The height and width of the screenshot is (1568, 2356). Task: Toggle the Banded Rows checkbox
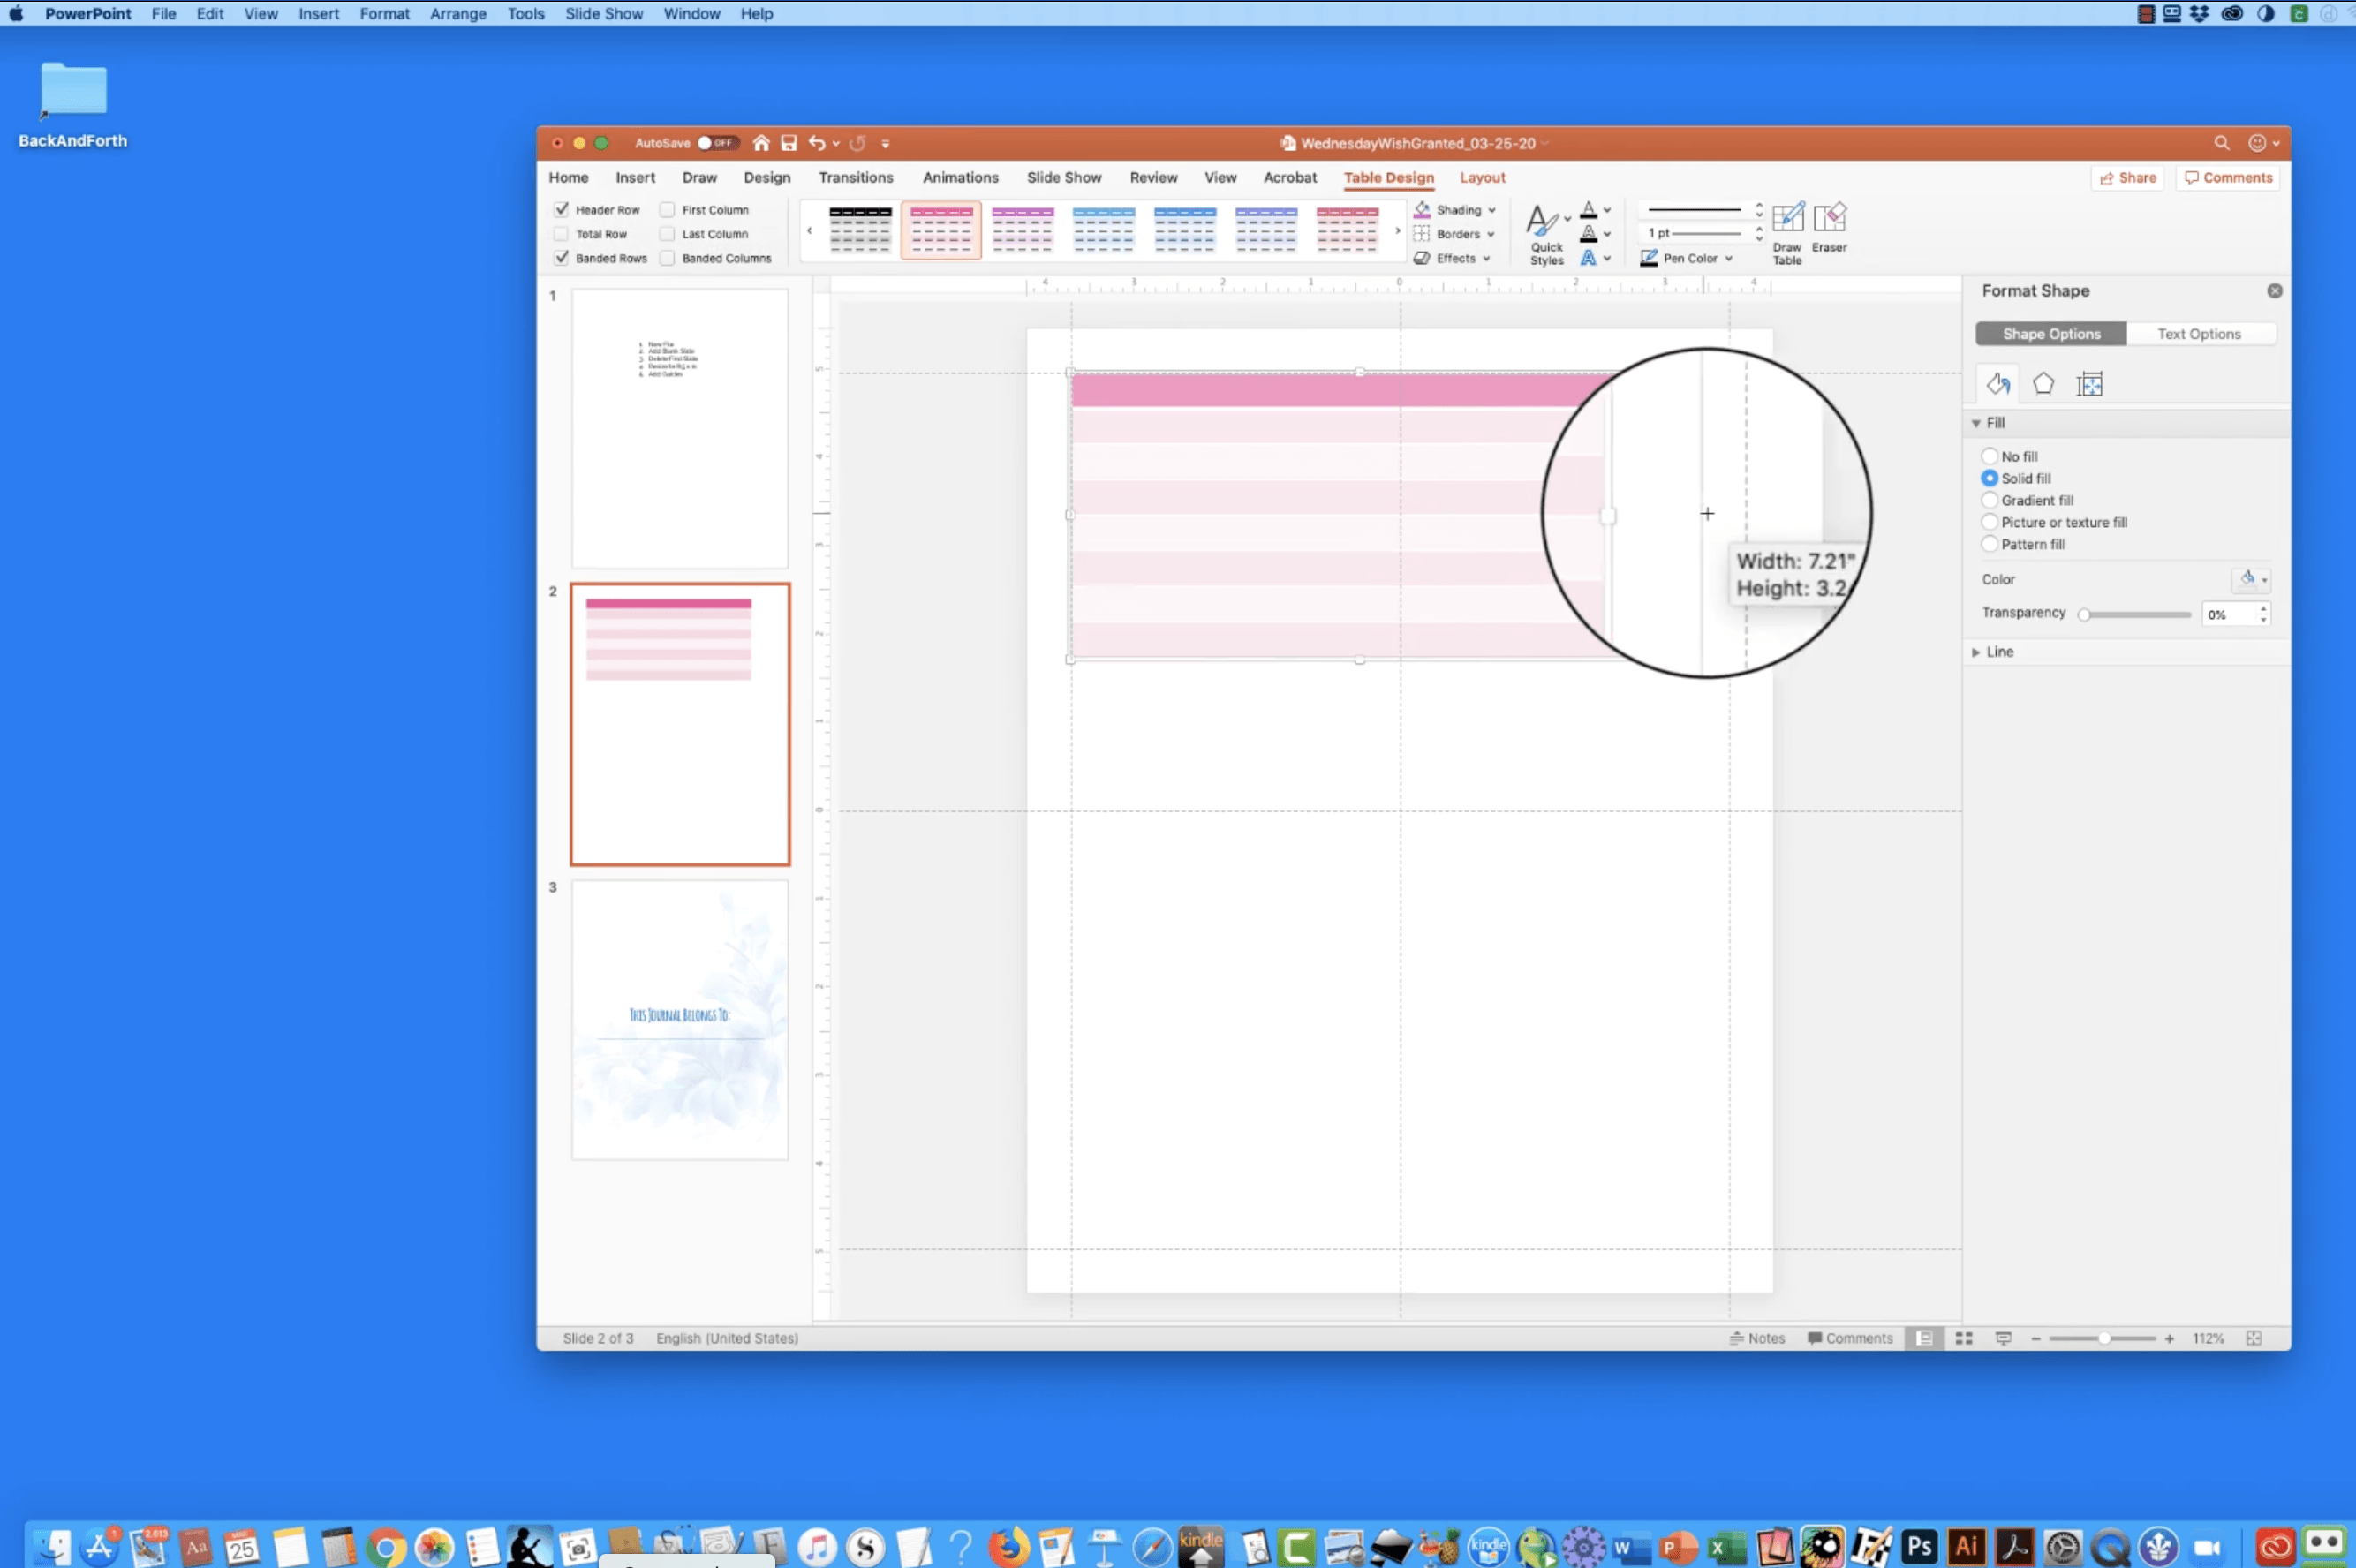tap(562, 257)
